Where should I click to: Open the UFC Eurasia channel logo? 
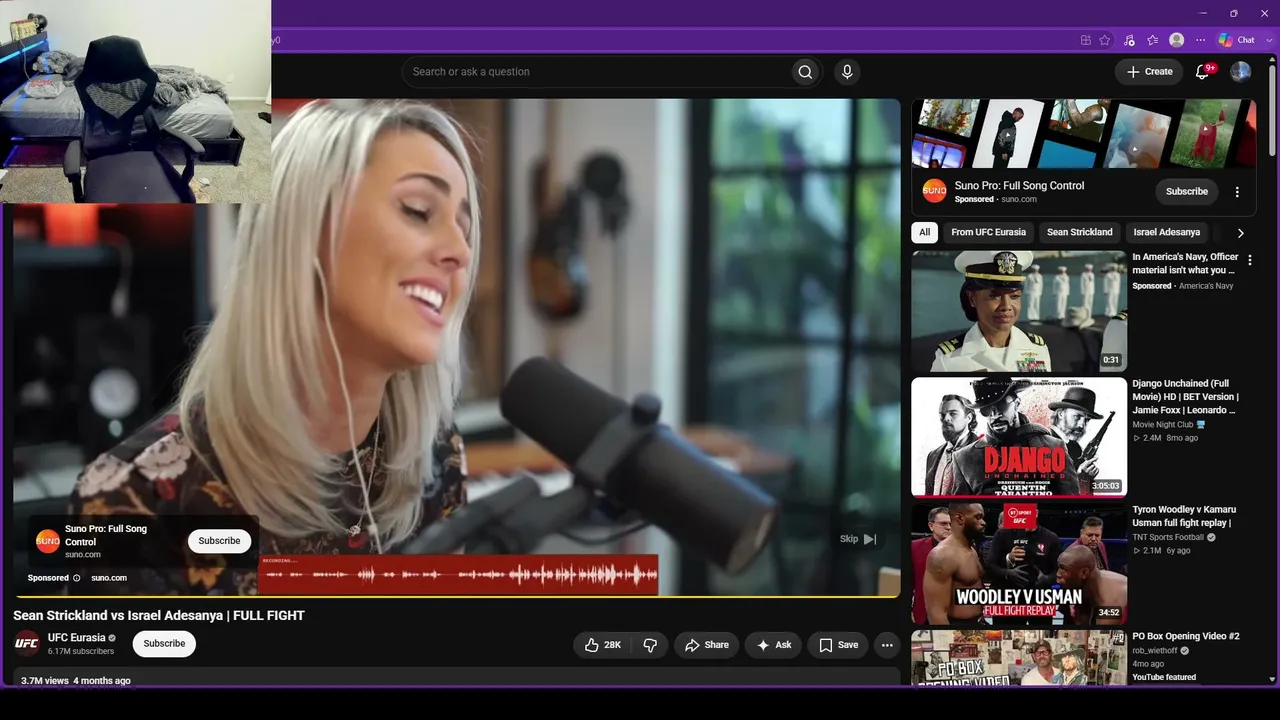pos(26,643)
